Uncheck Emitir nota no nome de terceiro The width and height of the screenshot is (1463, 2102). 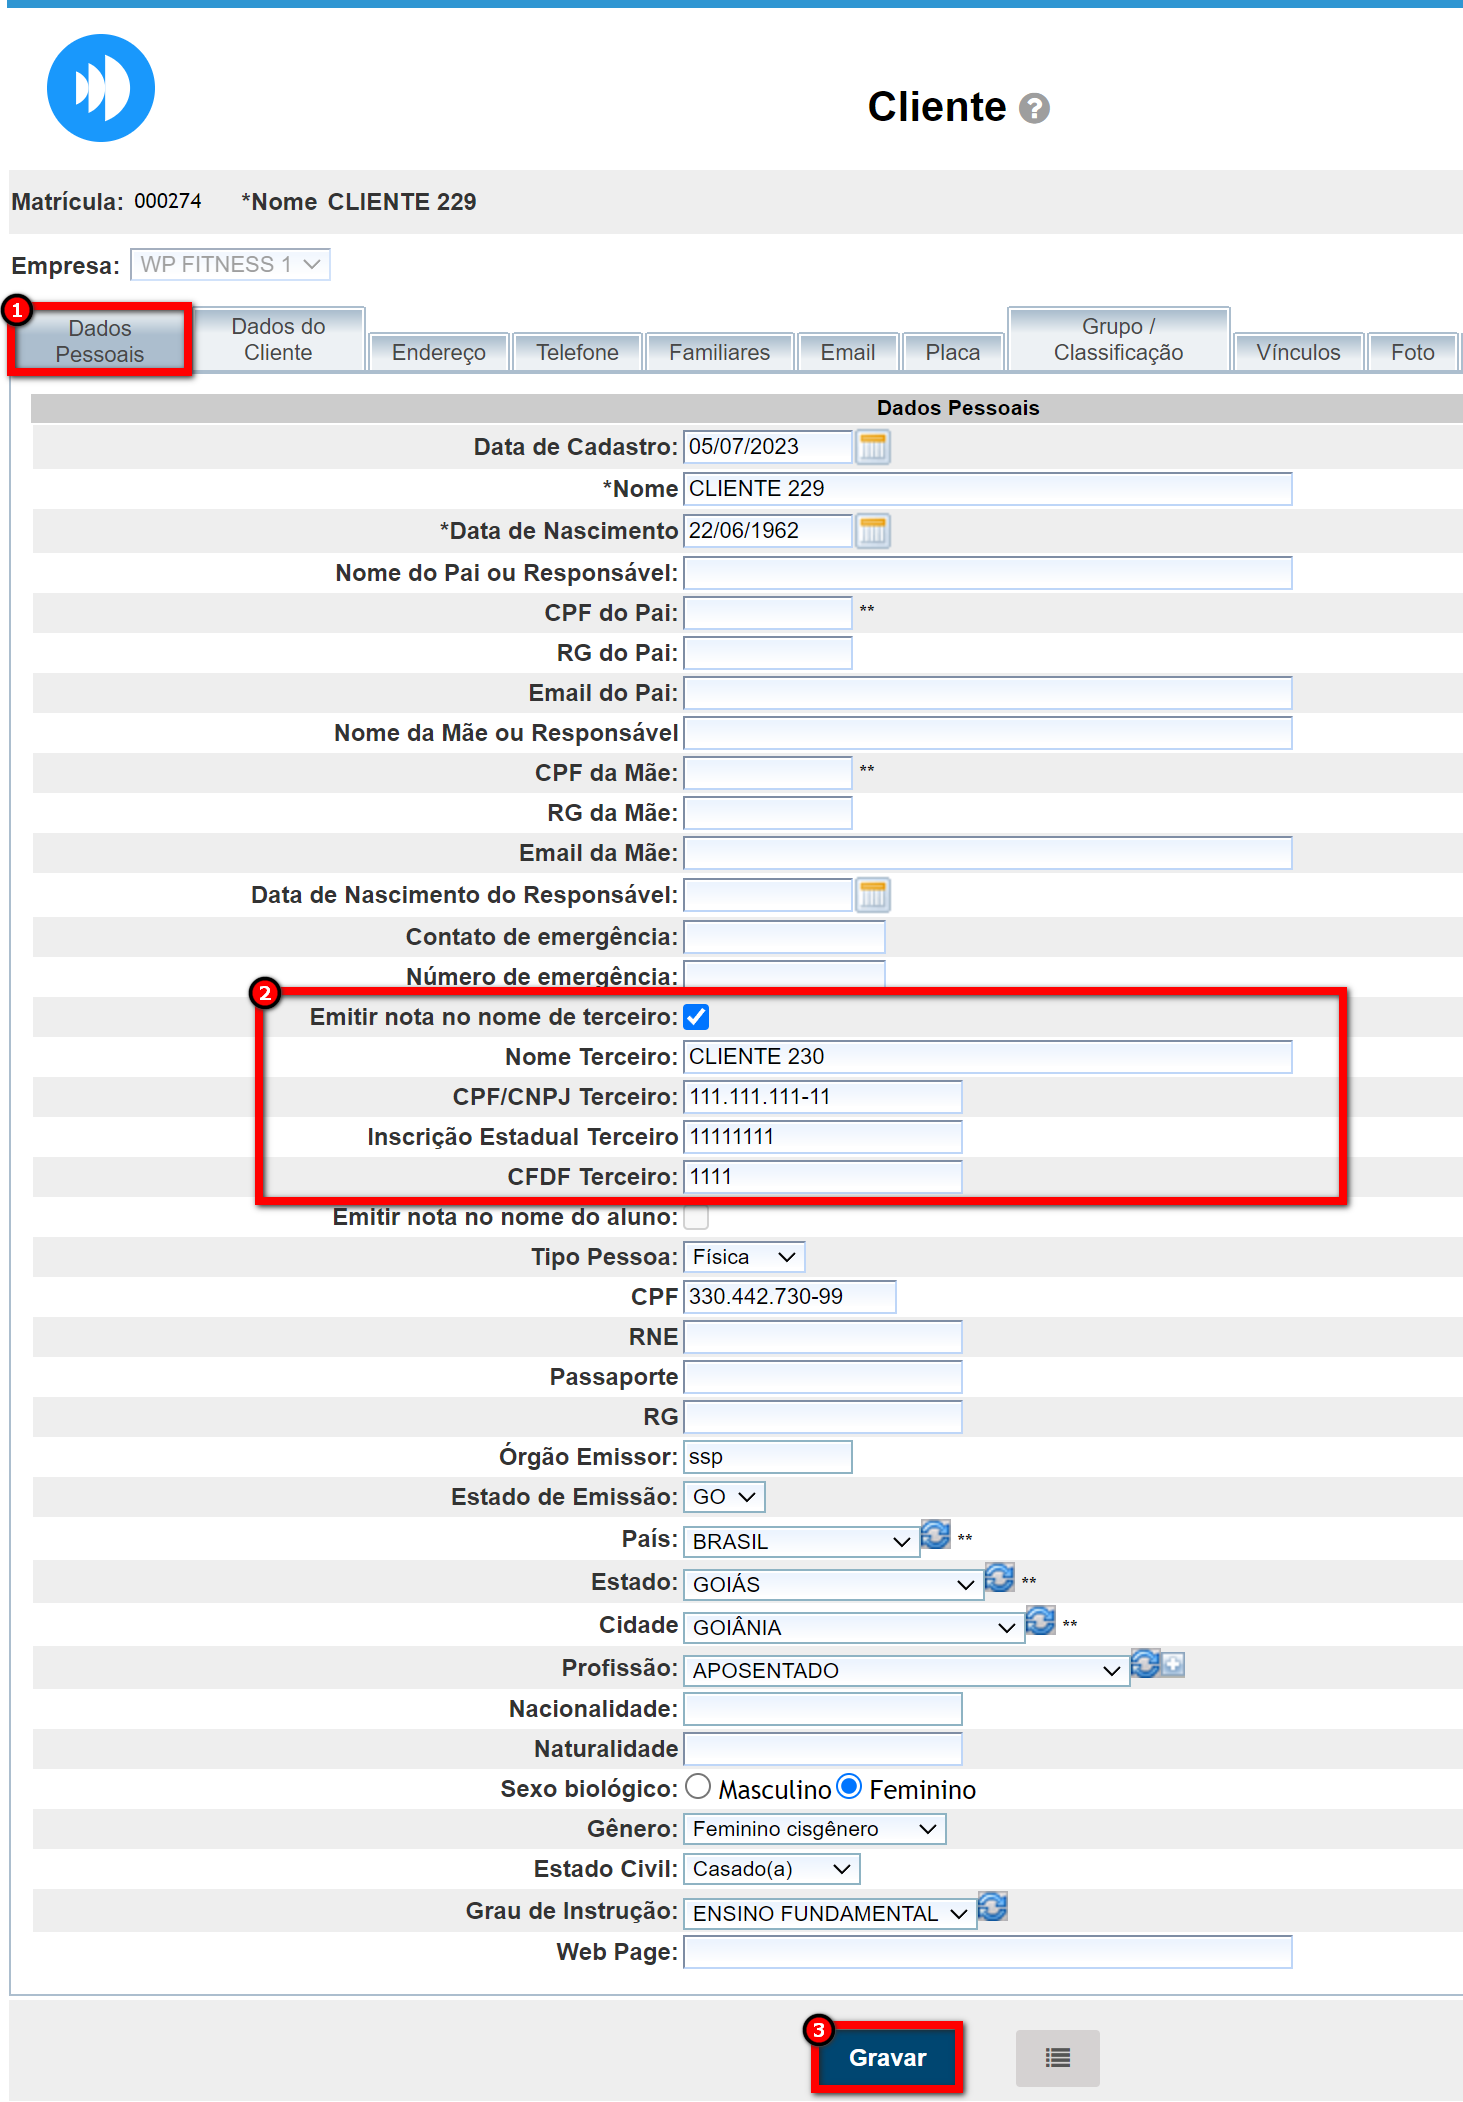[697, 1017]
